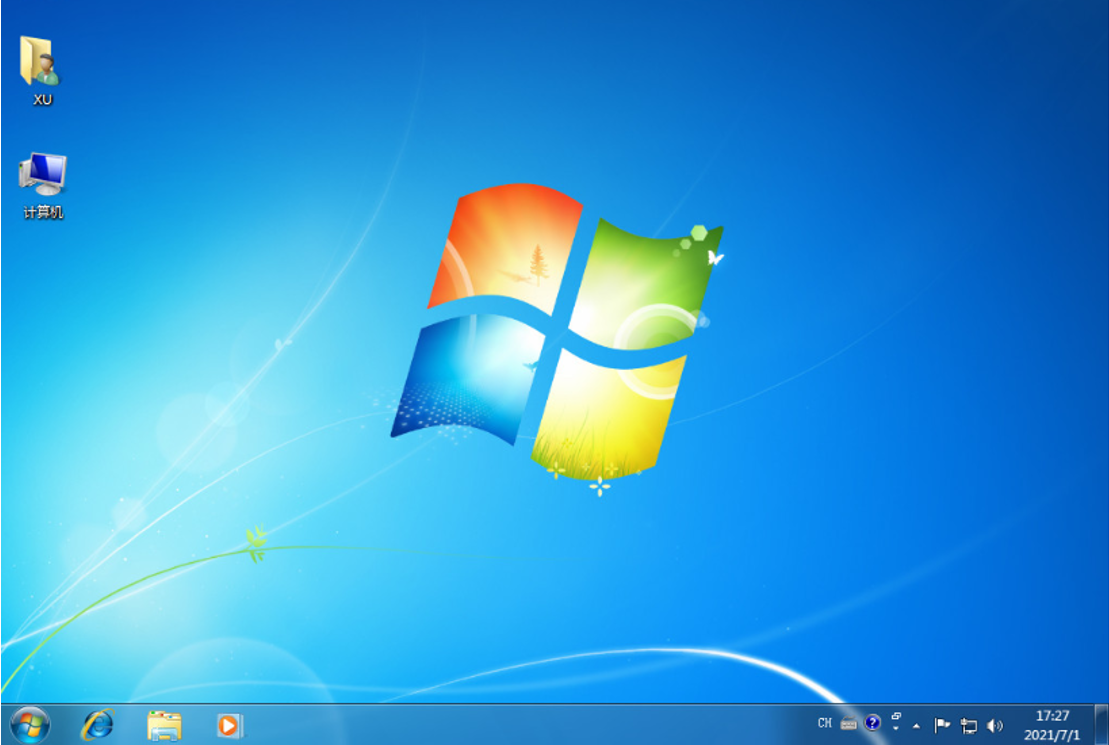Launch Windows Media Player from the taskbar
Screen dimensions: 1109x745
228,725
